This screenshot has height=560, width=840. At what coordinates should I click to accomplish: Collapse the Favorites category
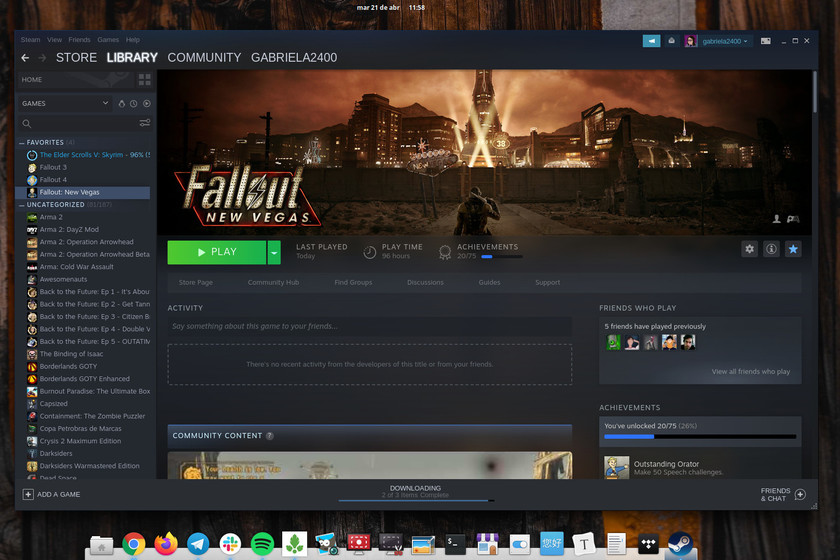coord(21,143)
